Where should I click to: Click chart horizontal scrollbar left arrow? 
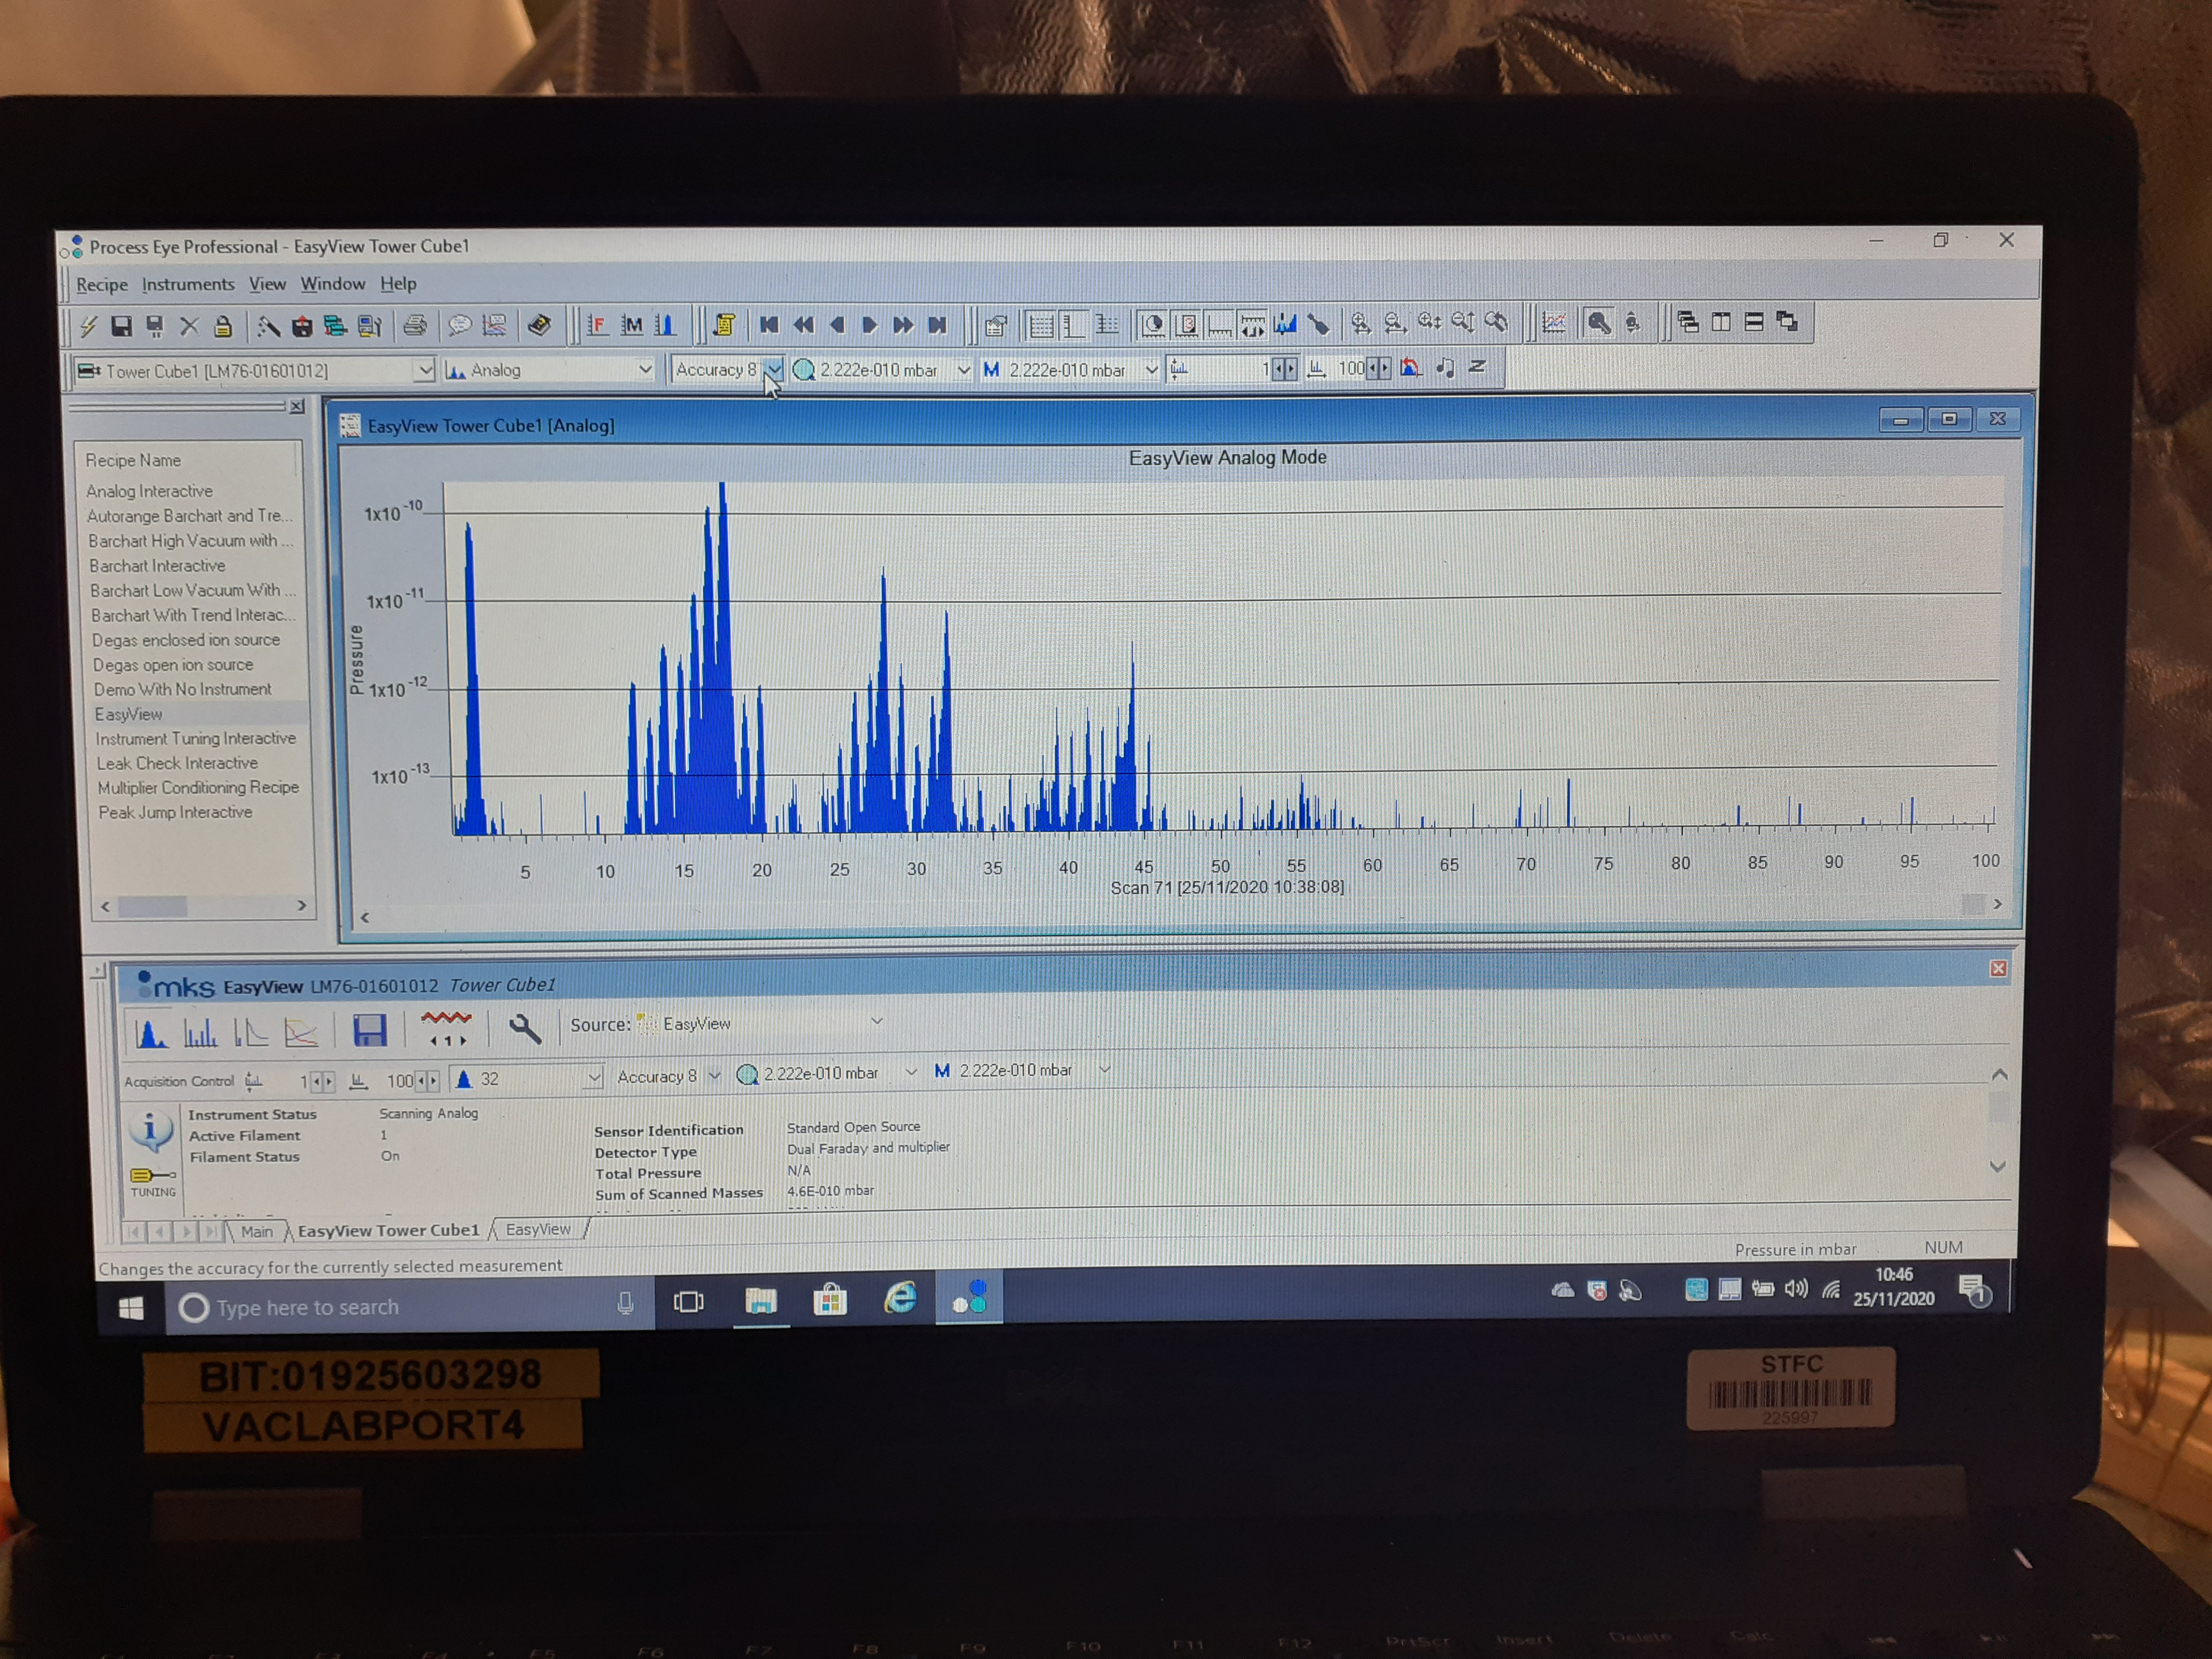tap(365, 917)
